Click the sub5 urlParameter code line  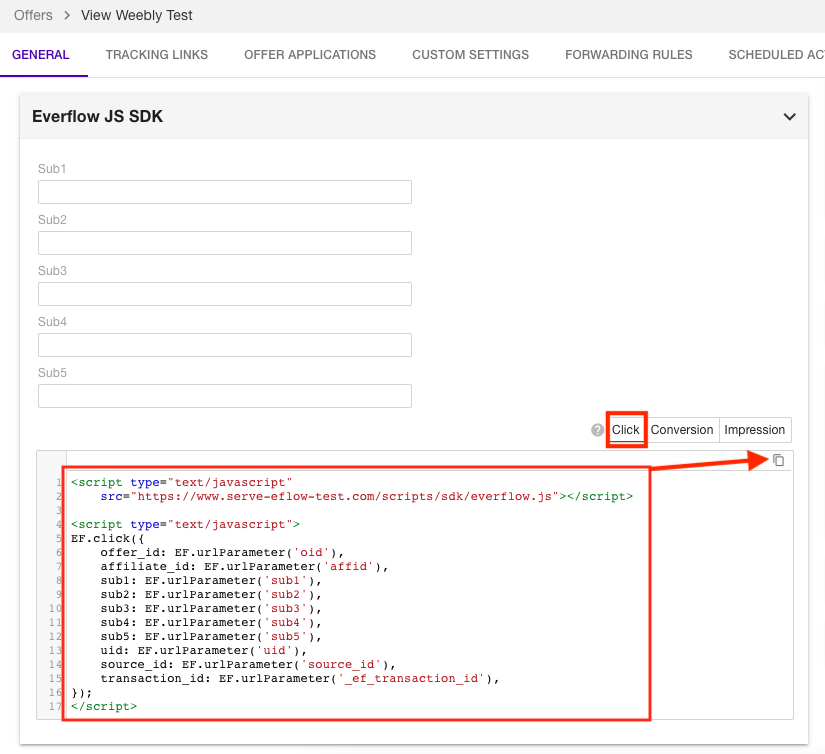[x=211, y=636]
